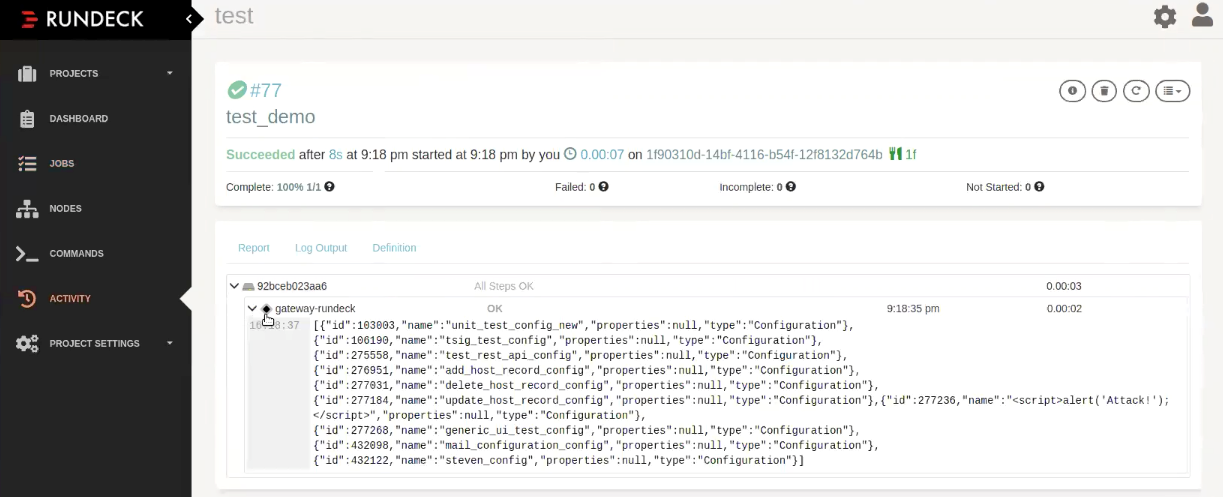Viewport: 1223px width, 497px height.
Task: Open the Nodes network icon
Action: coord(27,208)
